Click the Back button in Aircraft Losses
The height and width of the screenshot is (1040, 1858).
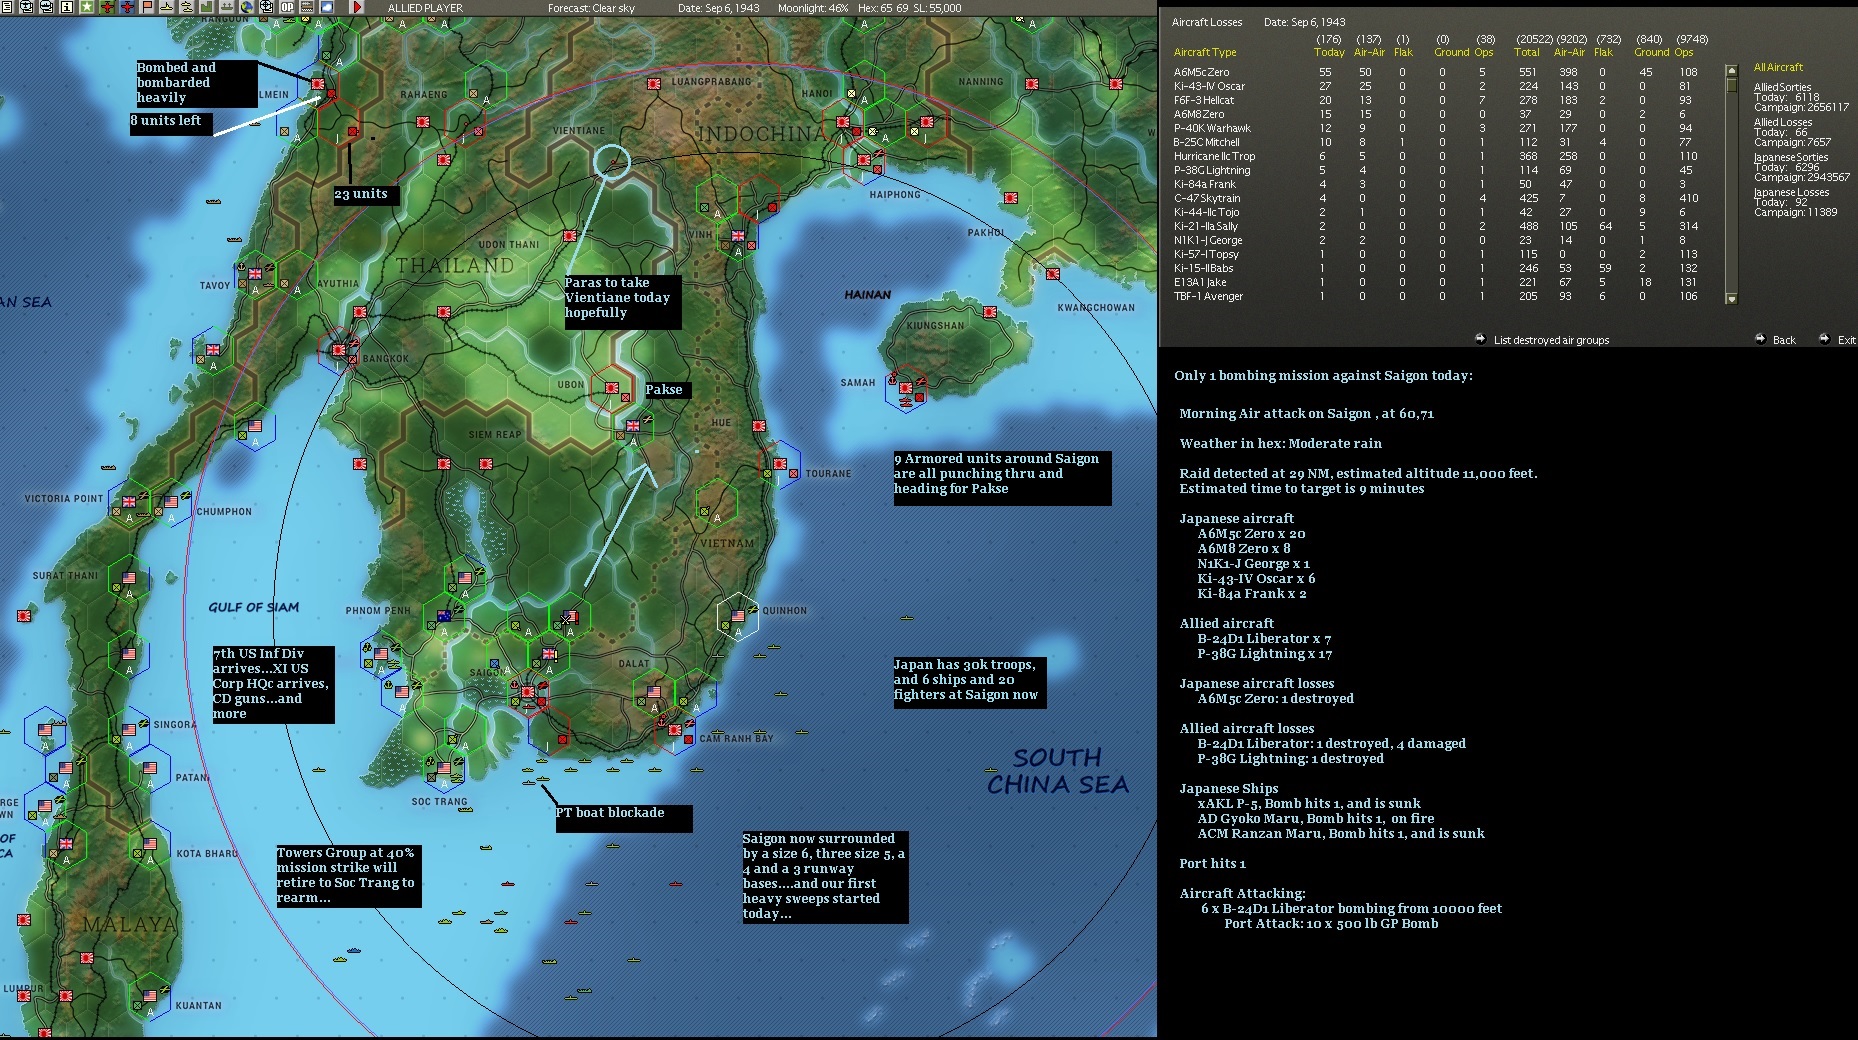click(x=1784, y=340)
